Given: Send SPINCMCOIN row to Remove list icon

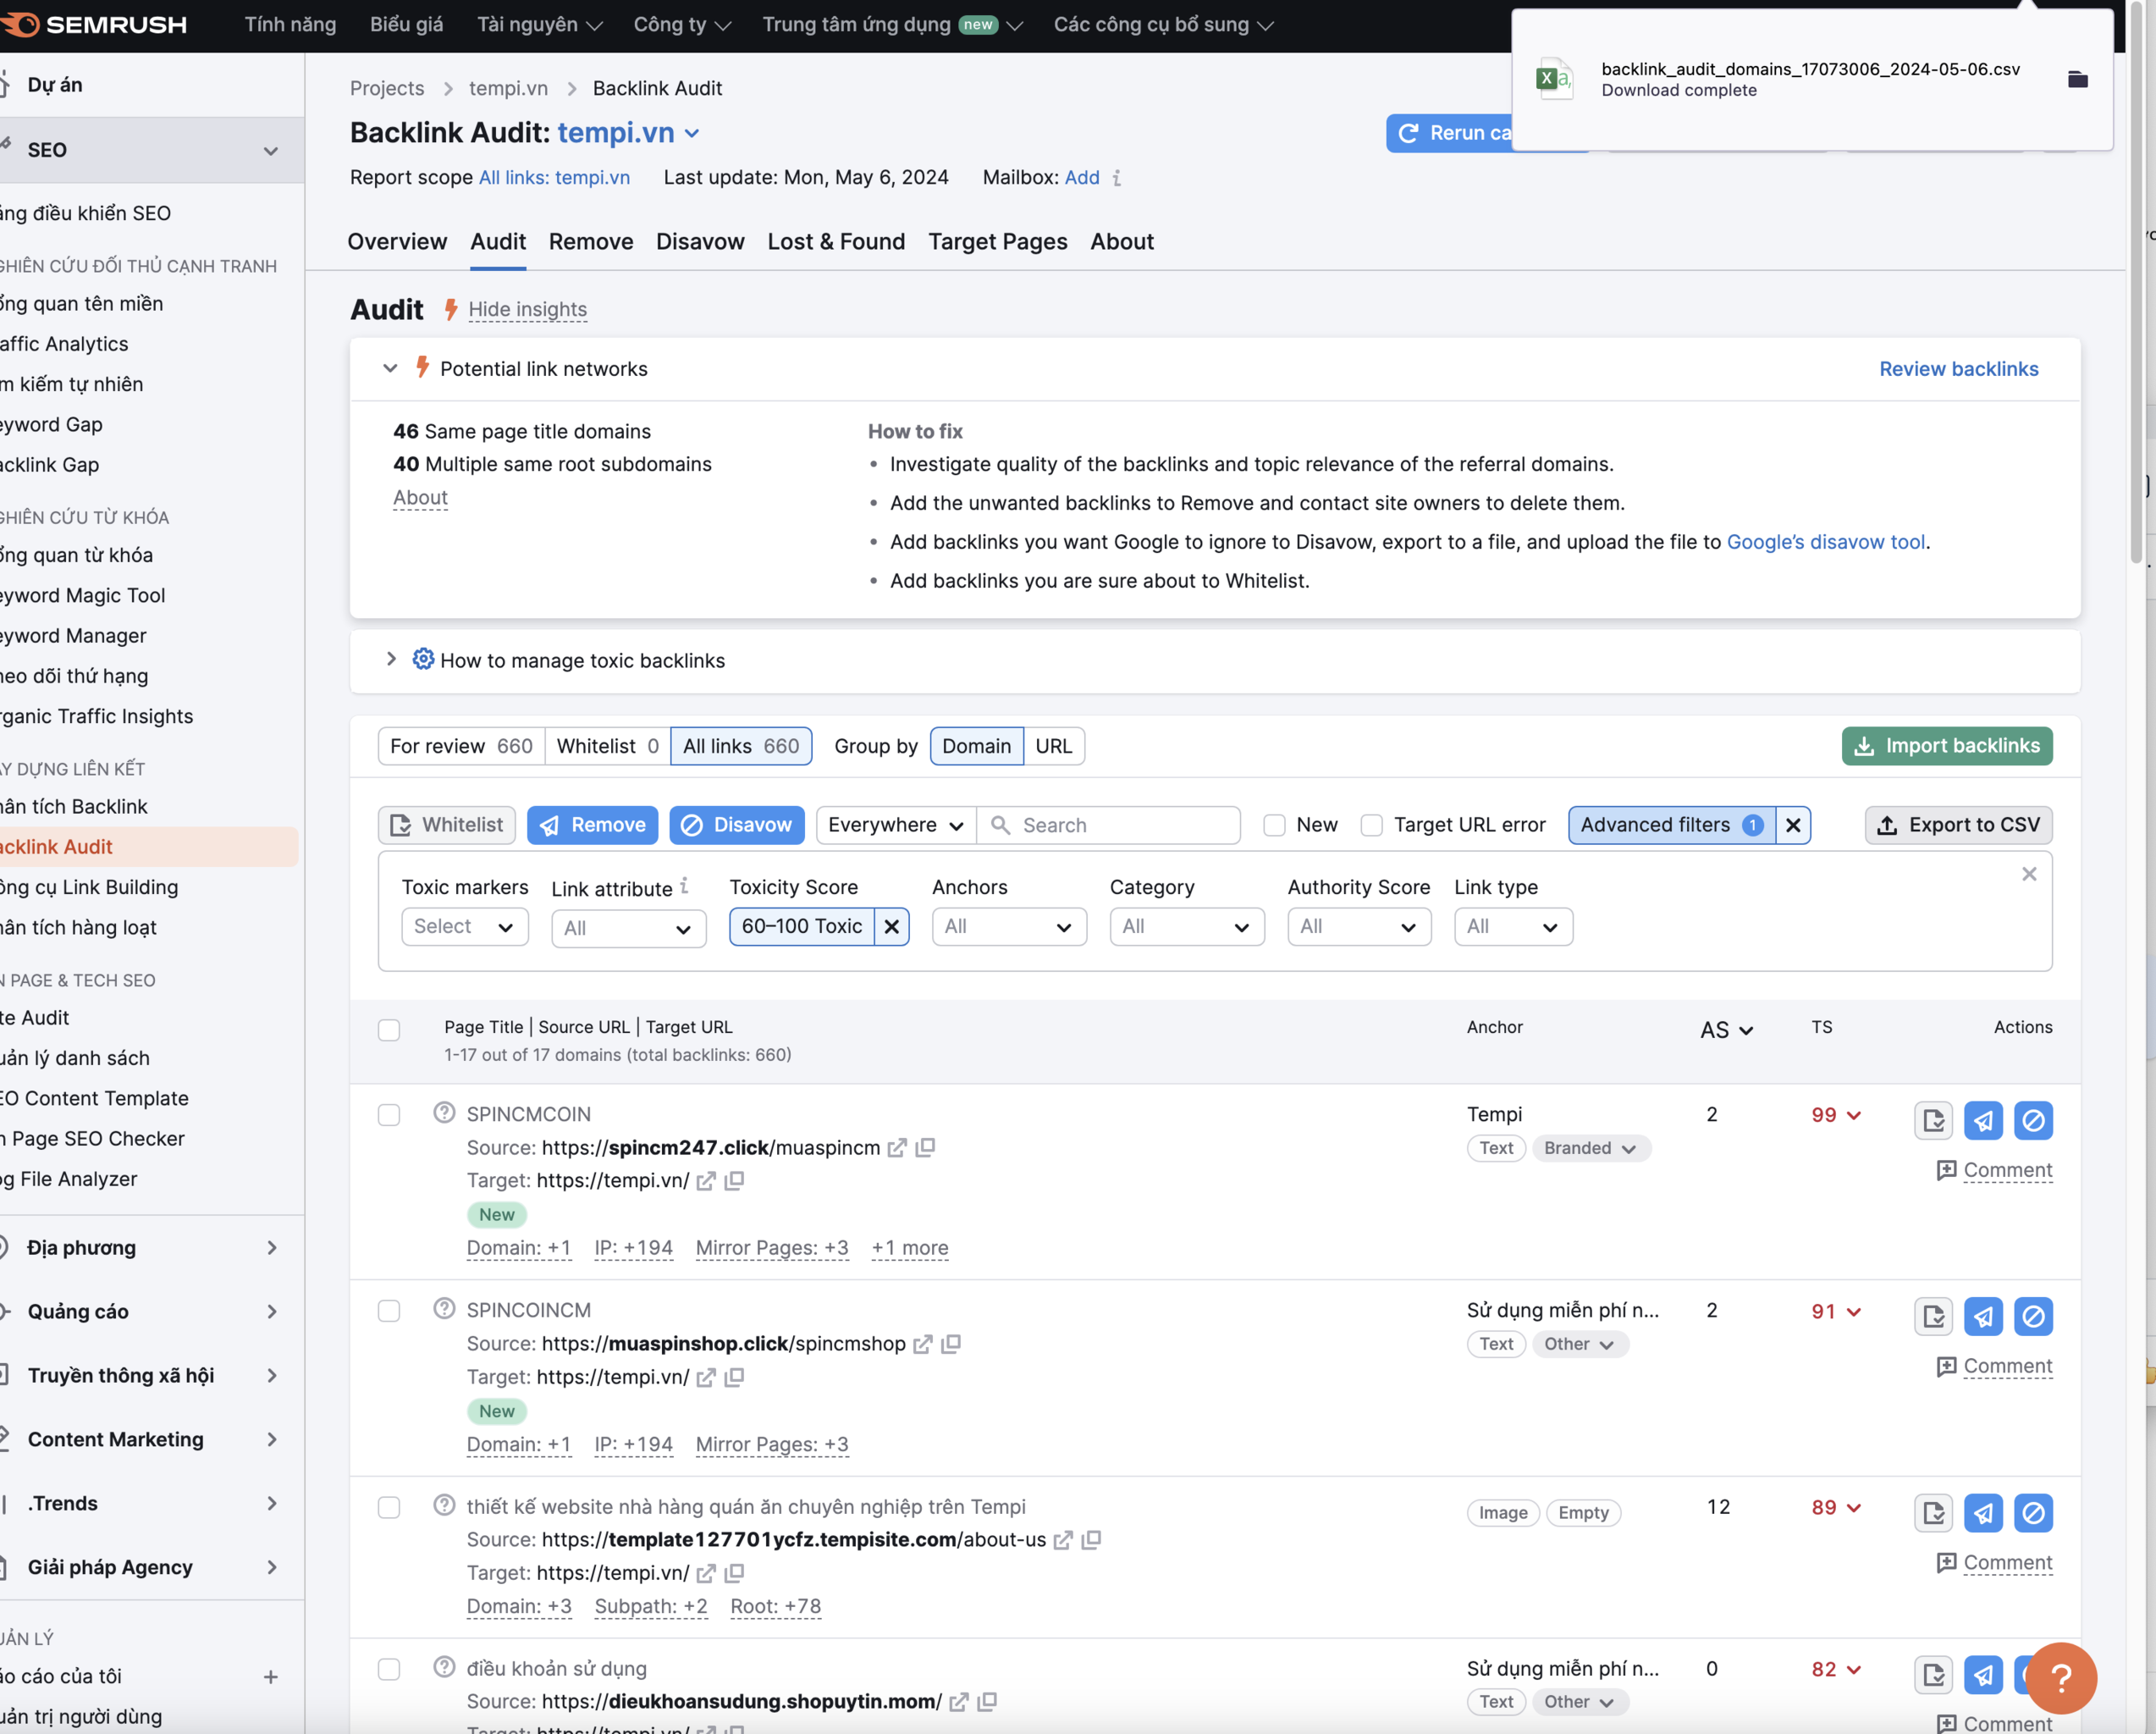Looking at the screenshot, I should pyautogui.click(x=1983, y=1120).
